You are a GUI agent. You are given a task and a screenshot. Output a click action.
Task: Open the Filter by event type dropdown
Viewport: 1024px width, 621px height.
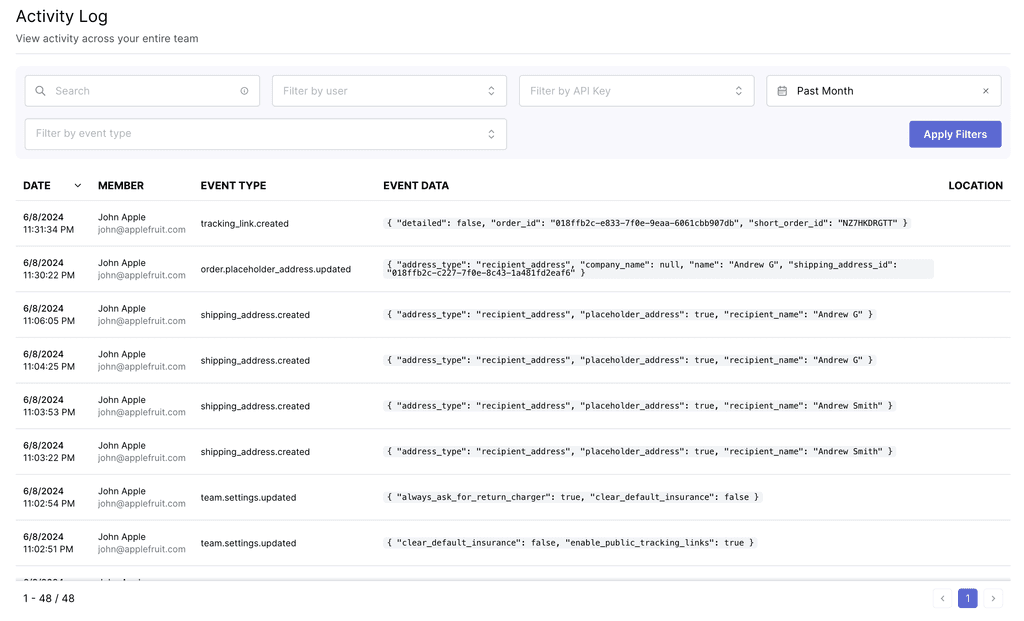tap(266, 134)
